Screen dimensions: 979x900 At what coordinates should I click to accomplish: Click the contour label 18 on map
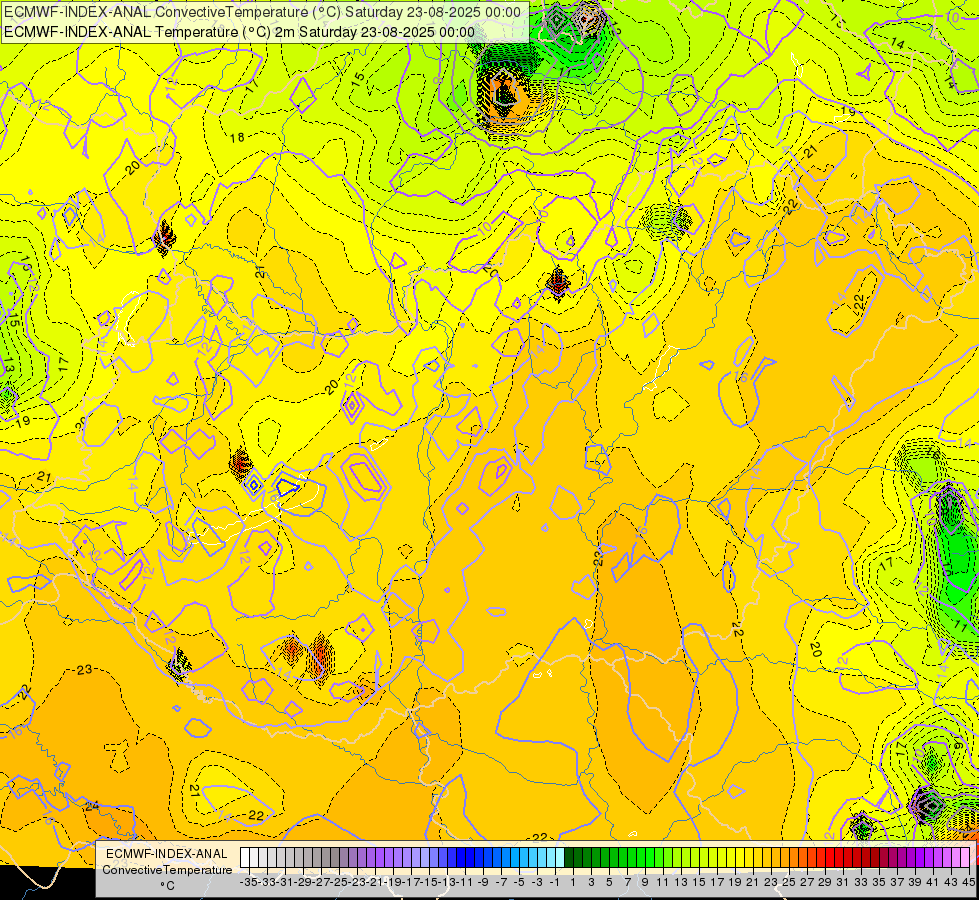237,138
